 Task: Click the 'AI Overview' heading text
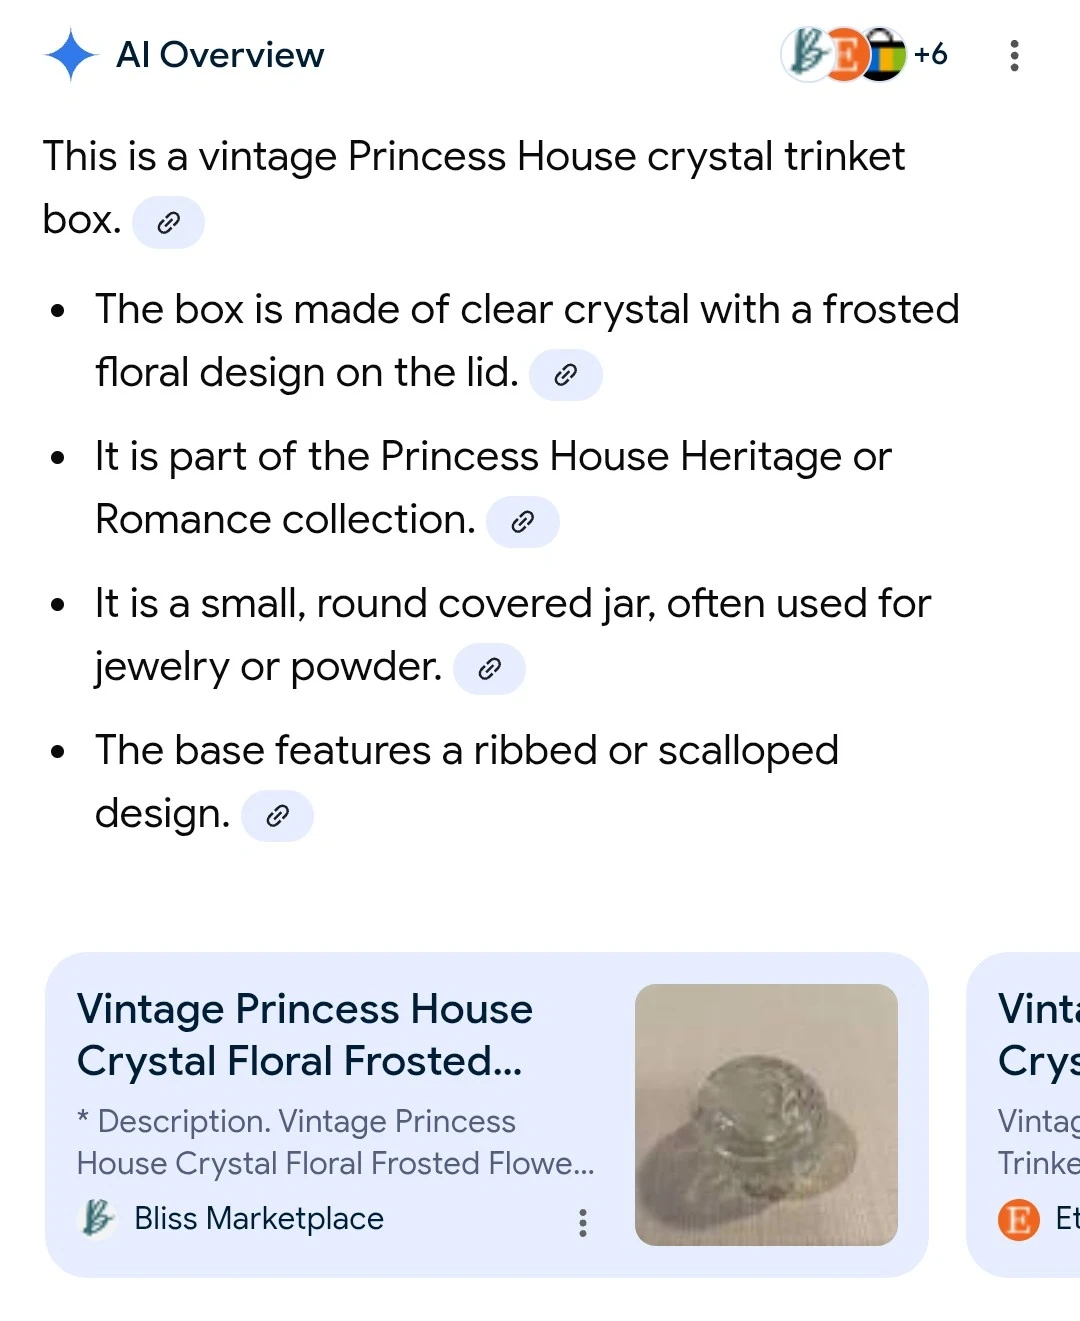coord(220,55)
